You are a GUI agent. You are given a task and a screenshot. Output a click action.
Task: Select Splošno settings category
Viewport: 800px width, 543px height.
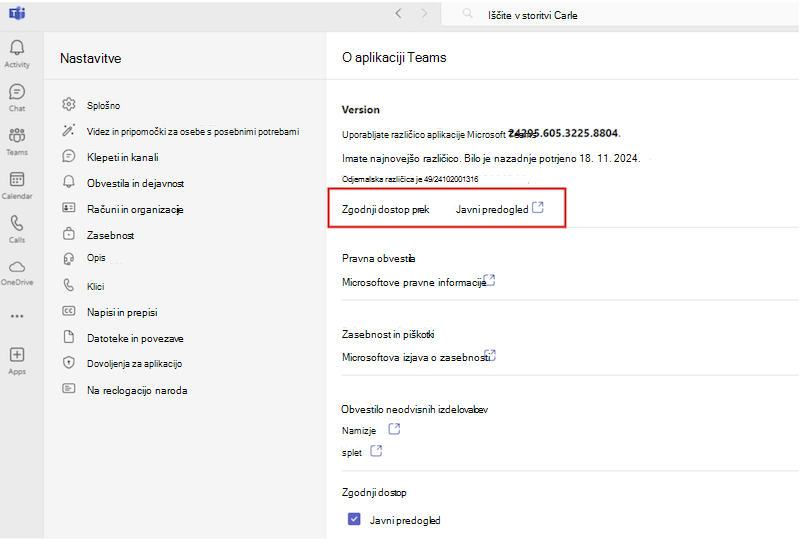pyautogui.click(x=104, y=106)
